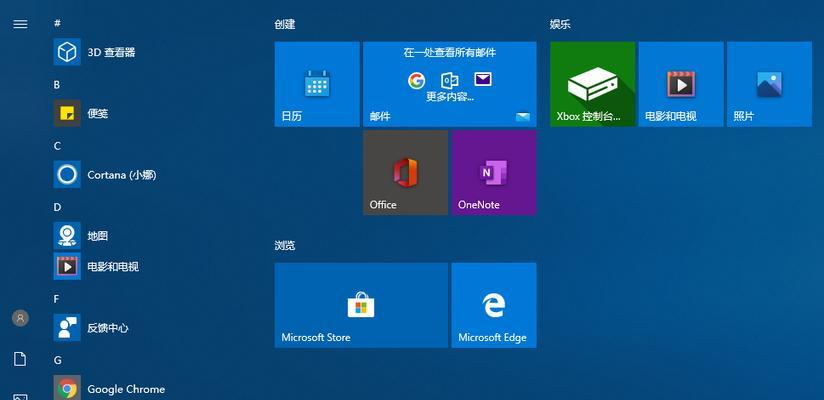Click 在一处查看所有邮件 text on mail tile

[x=449, y=53]
